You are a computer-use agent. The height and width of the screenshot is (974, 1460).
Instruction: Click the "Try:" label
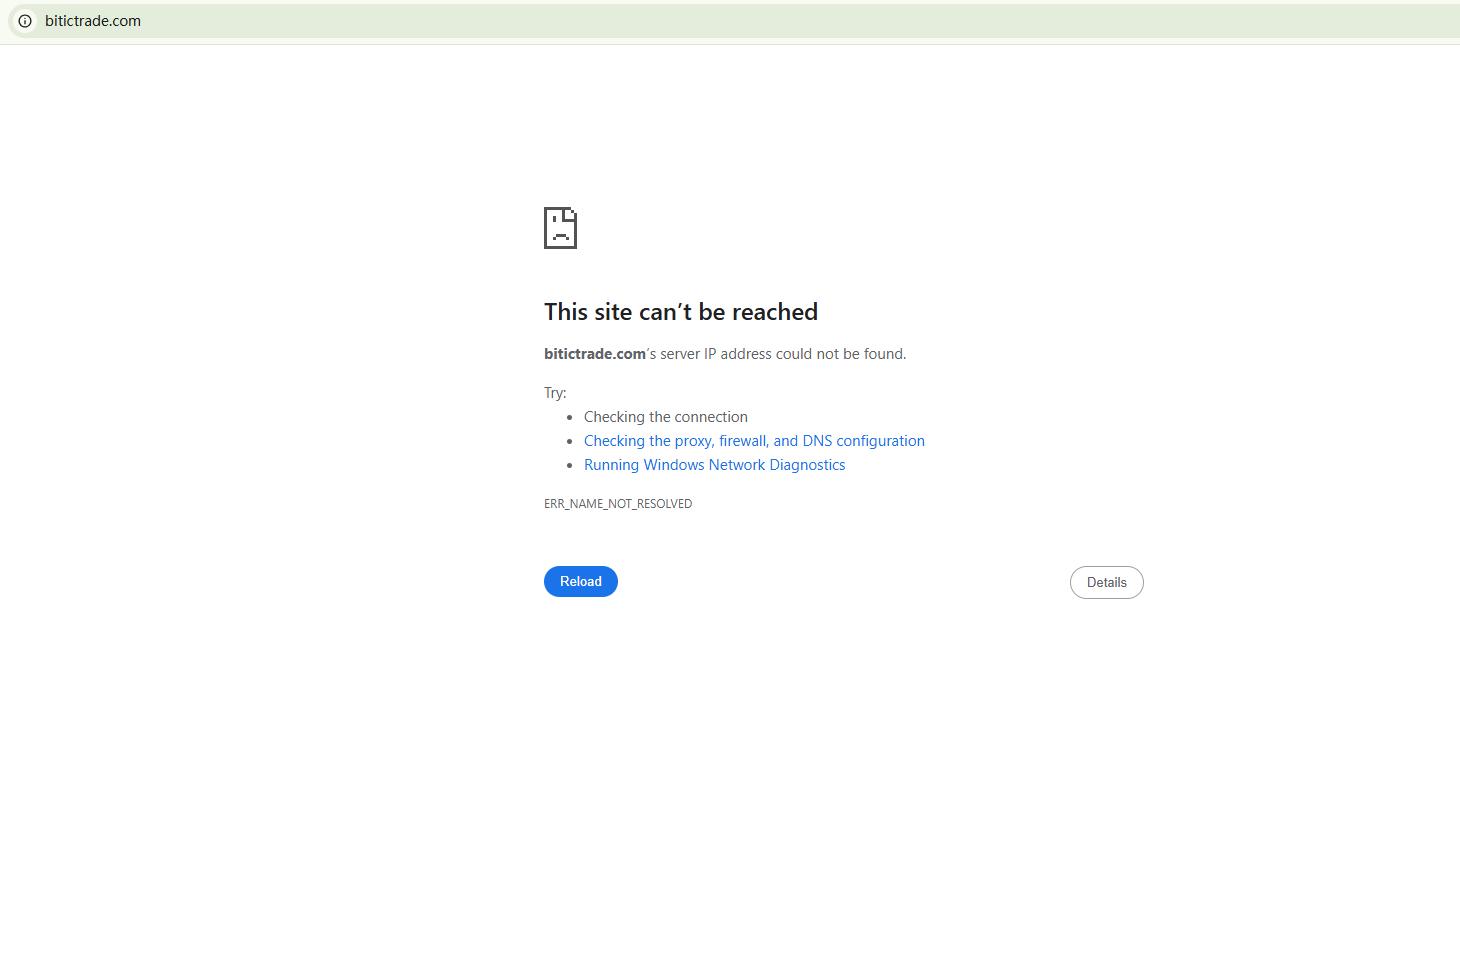pyautogui.click(x=555, y=393)
